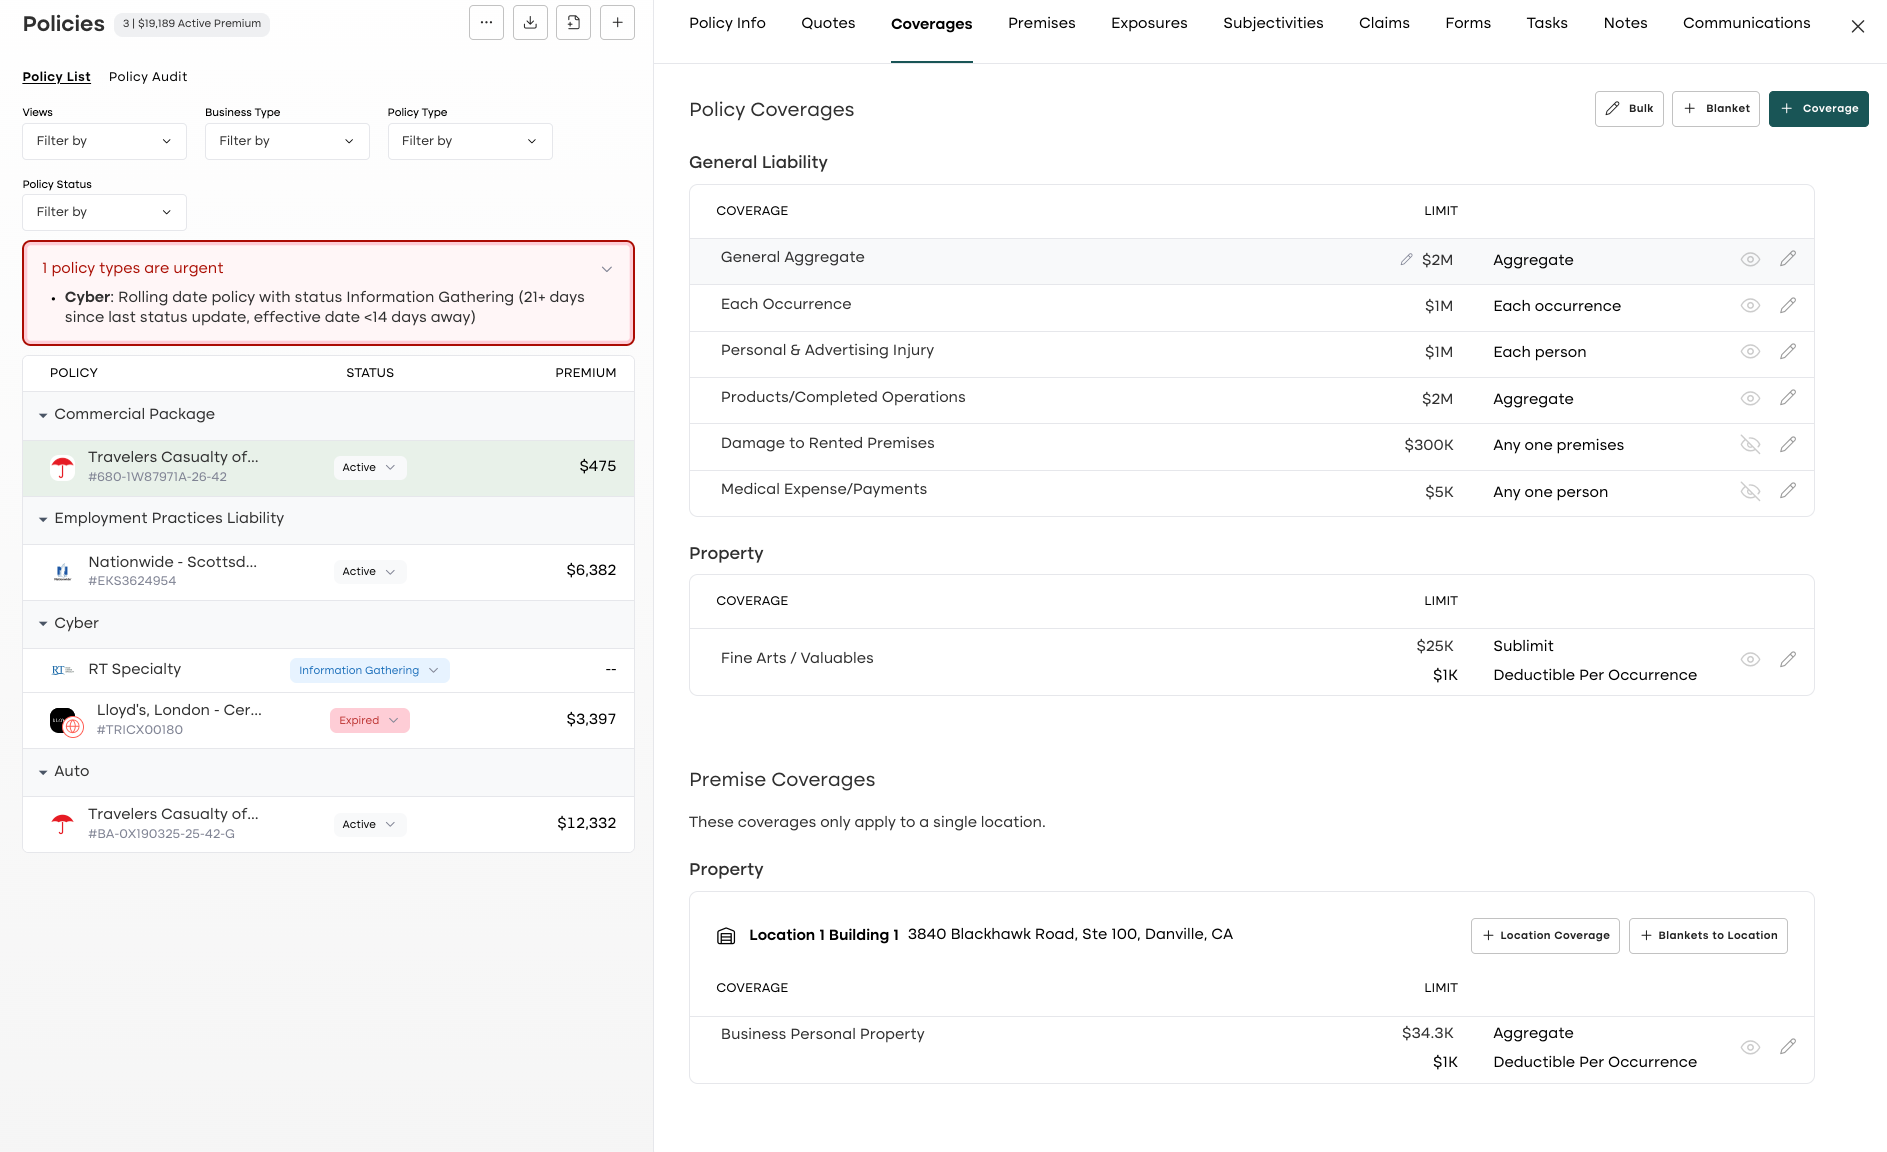Collapse the Employment Practices Liability group
Image resolution: width=1887 pixels, height=1152 pixels.
click(43, 519)
